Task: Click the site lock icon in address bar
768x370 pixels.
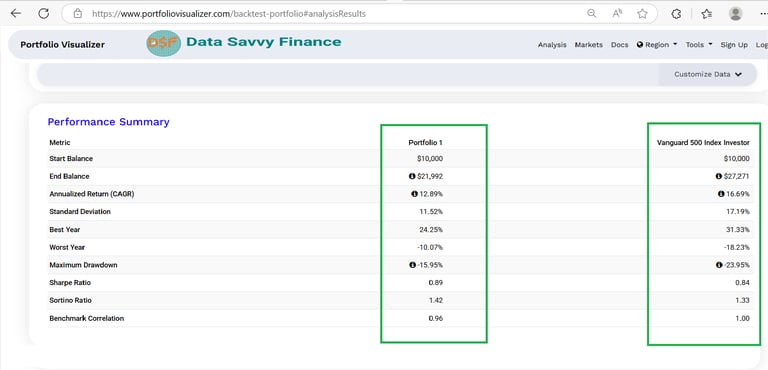Action: pos(77,14)
